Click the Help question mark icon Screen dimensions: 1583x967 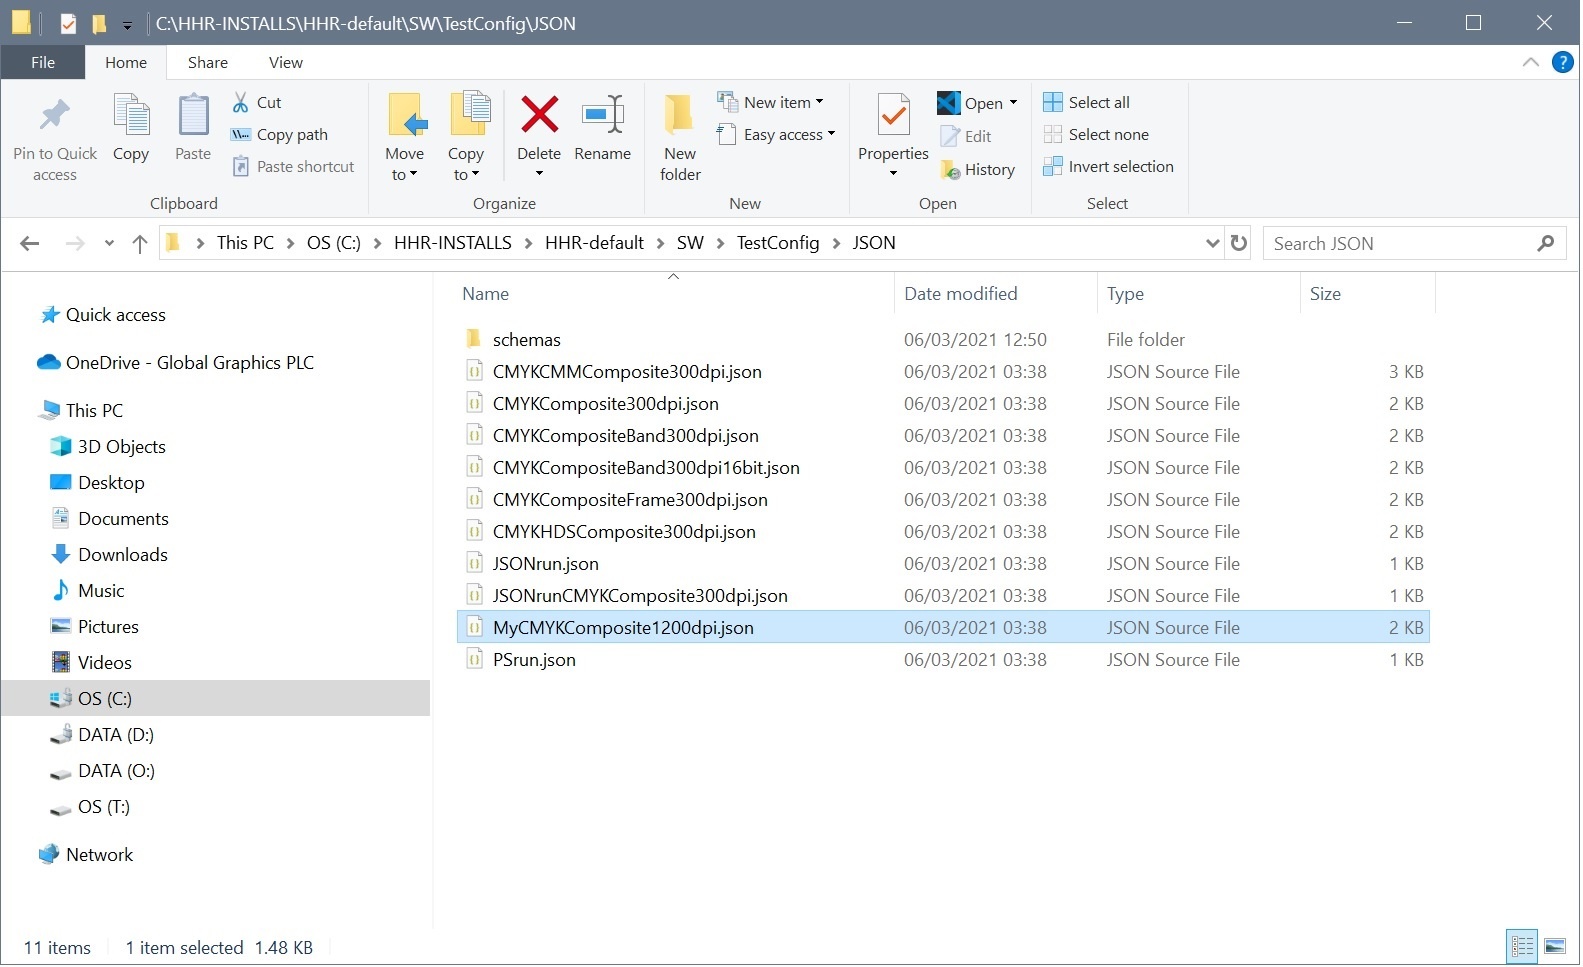pyautogui.click(x=1562, y=62)
